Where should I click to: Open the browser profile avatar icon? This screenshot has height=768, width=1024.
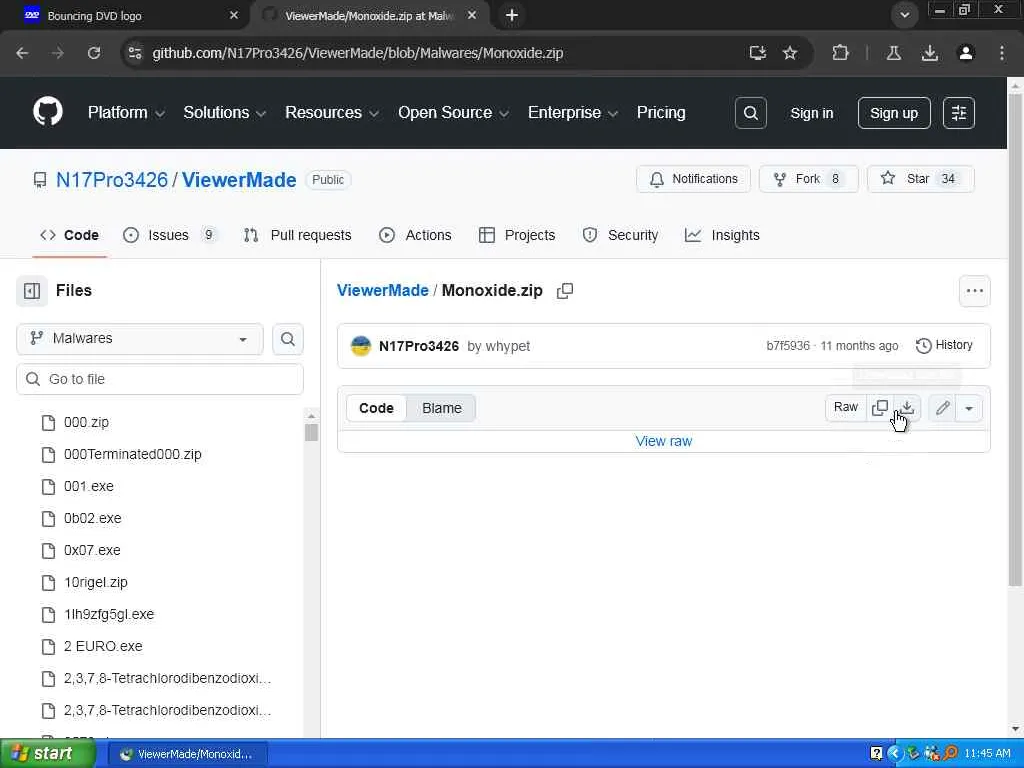966,53
